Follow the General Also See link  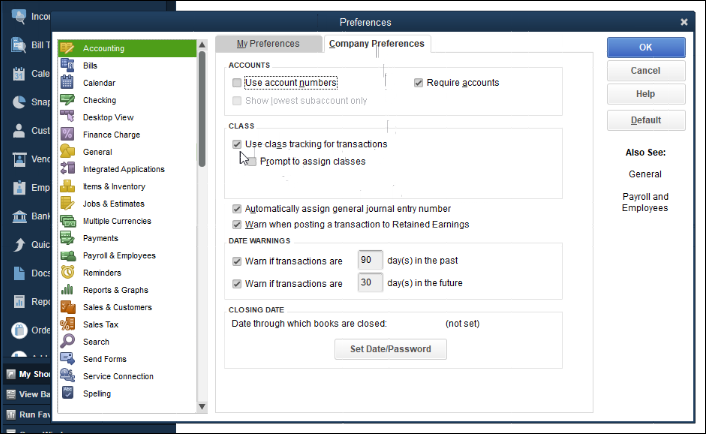point(645,174)
